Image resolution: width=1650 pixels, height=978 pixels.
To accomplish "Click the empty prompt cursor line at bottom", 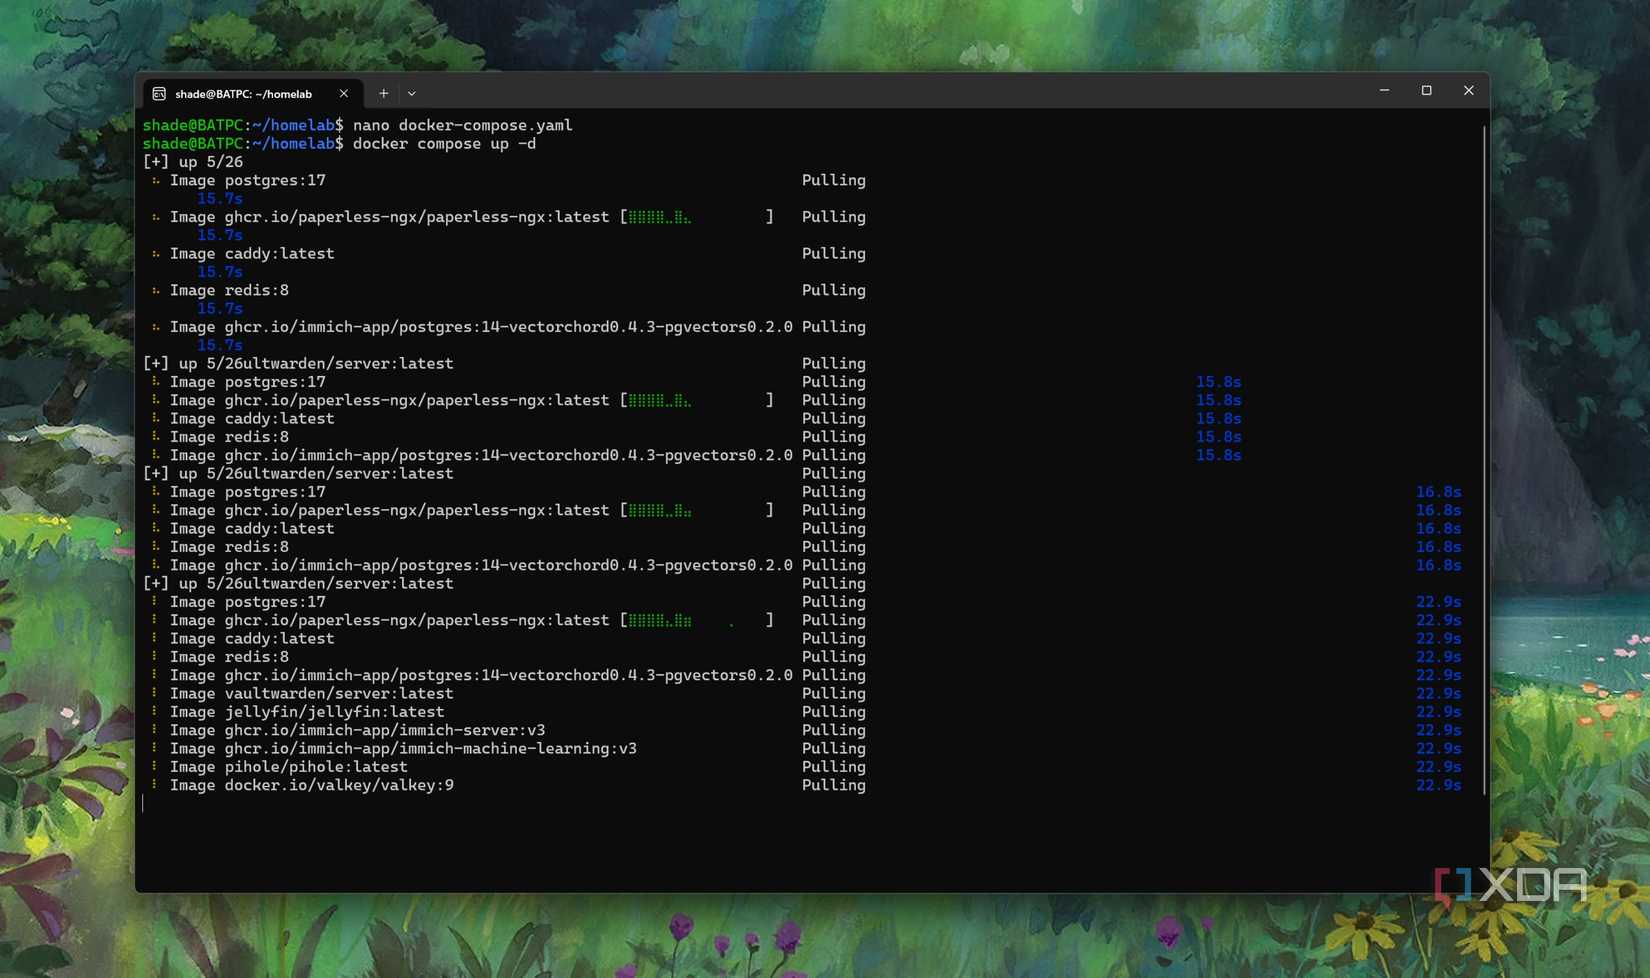I will click(143, 804).
